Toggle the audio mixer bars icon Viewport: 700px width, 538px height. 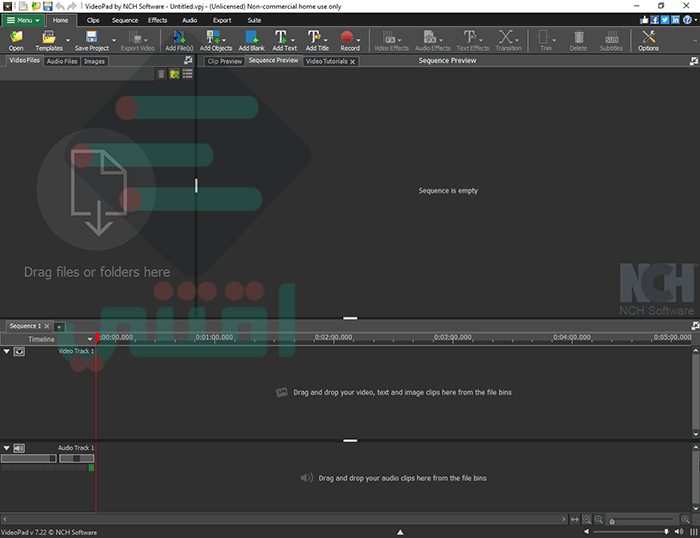pos(694,531)
